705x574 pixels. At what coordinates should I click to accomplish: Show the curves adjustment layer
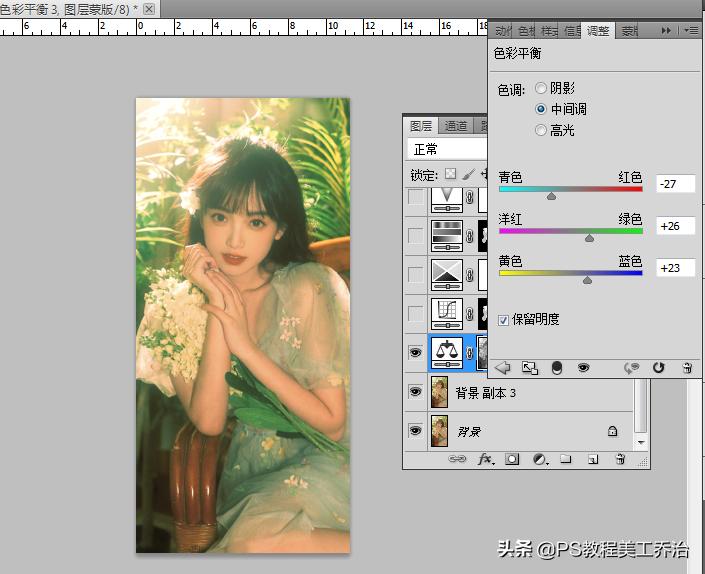[415, 314]
